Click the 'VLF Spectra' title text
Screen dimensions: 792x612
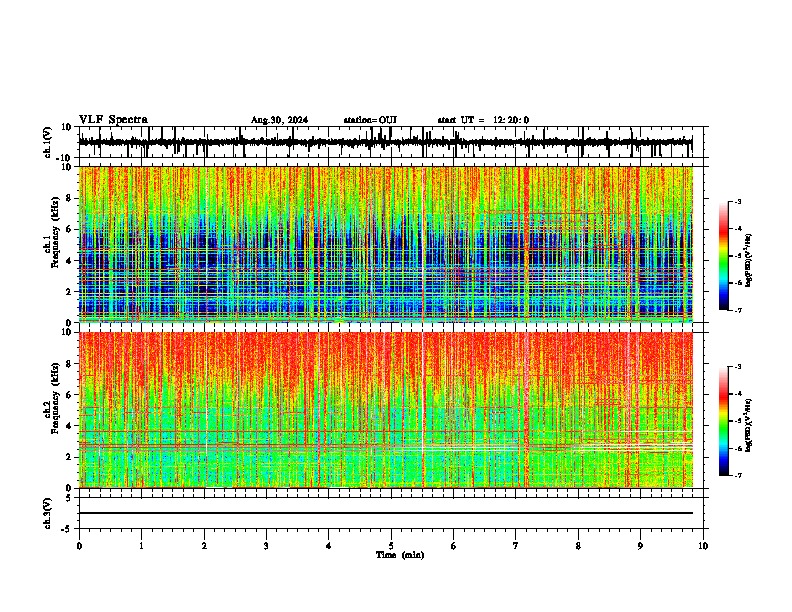pos(113,120)
